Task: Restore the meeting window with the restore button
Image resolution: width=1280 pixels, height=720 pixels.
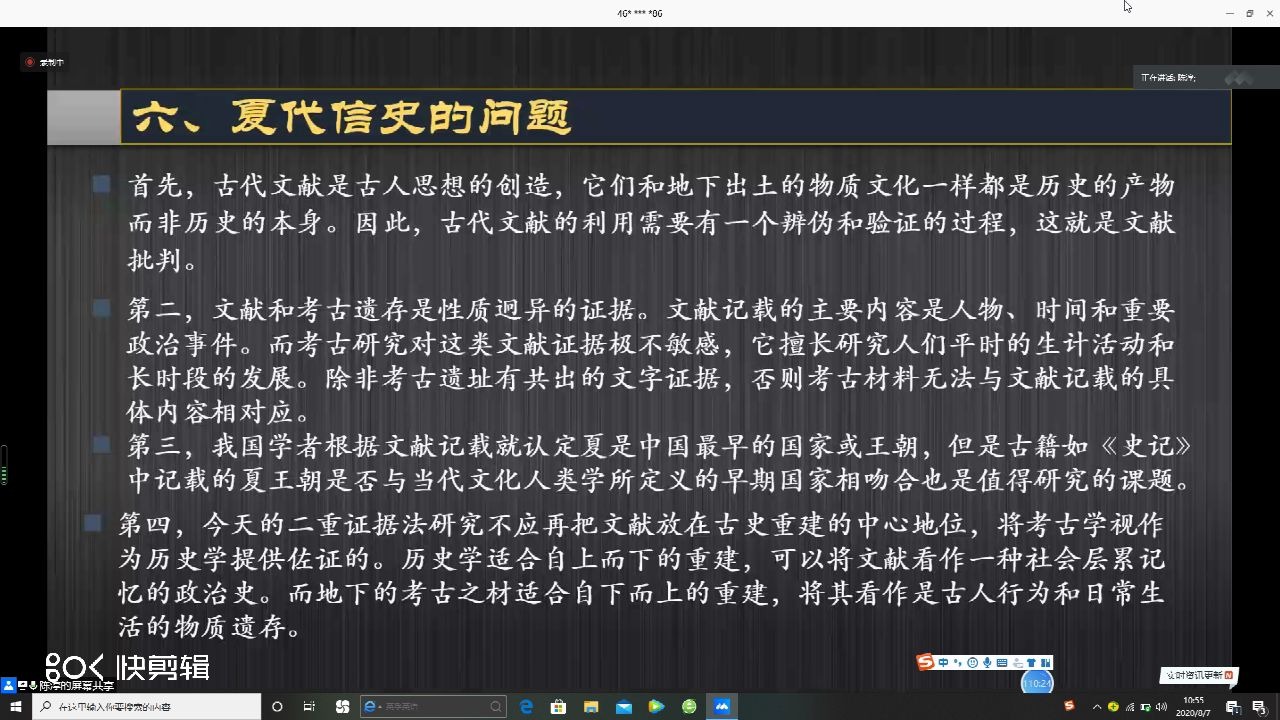Action: 1249,13
